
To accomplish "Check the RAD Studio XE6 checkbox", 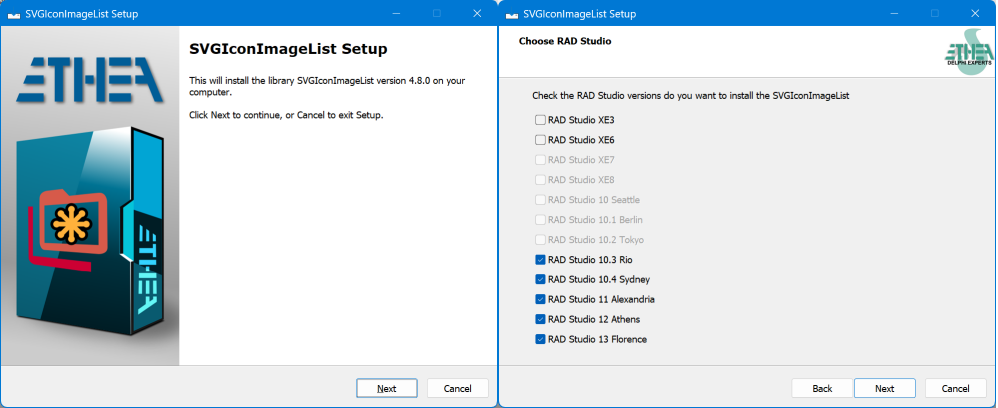I will 540,139.
